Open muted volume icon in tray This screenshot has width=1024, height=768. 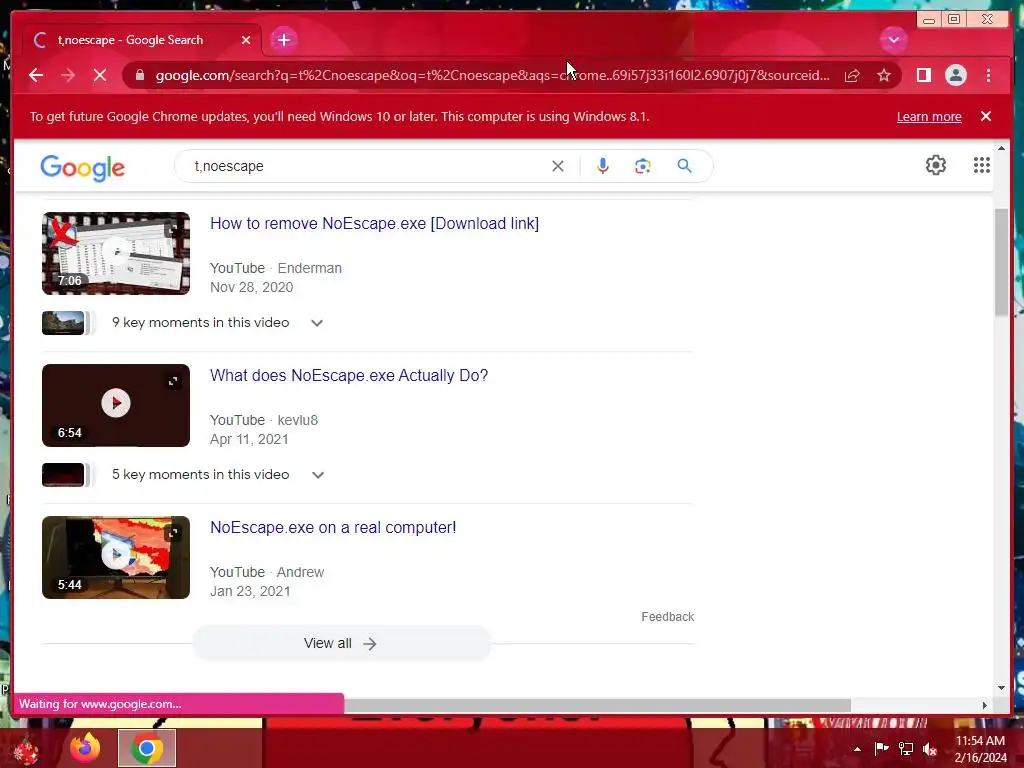[x=930, y=749]
